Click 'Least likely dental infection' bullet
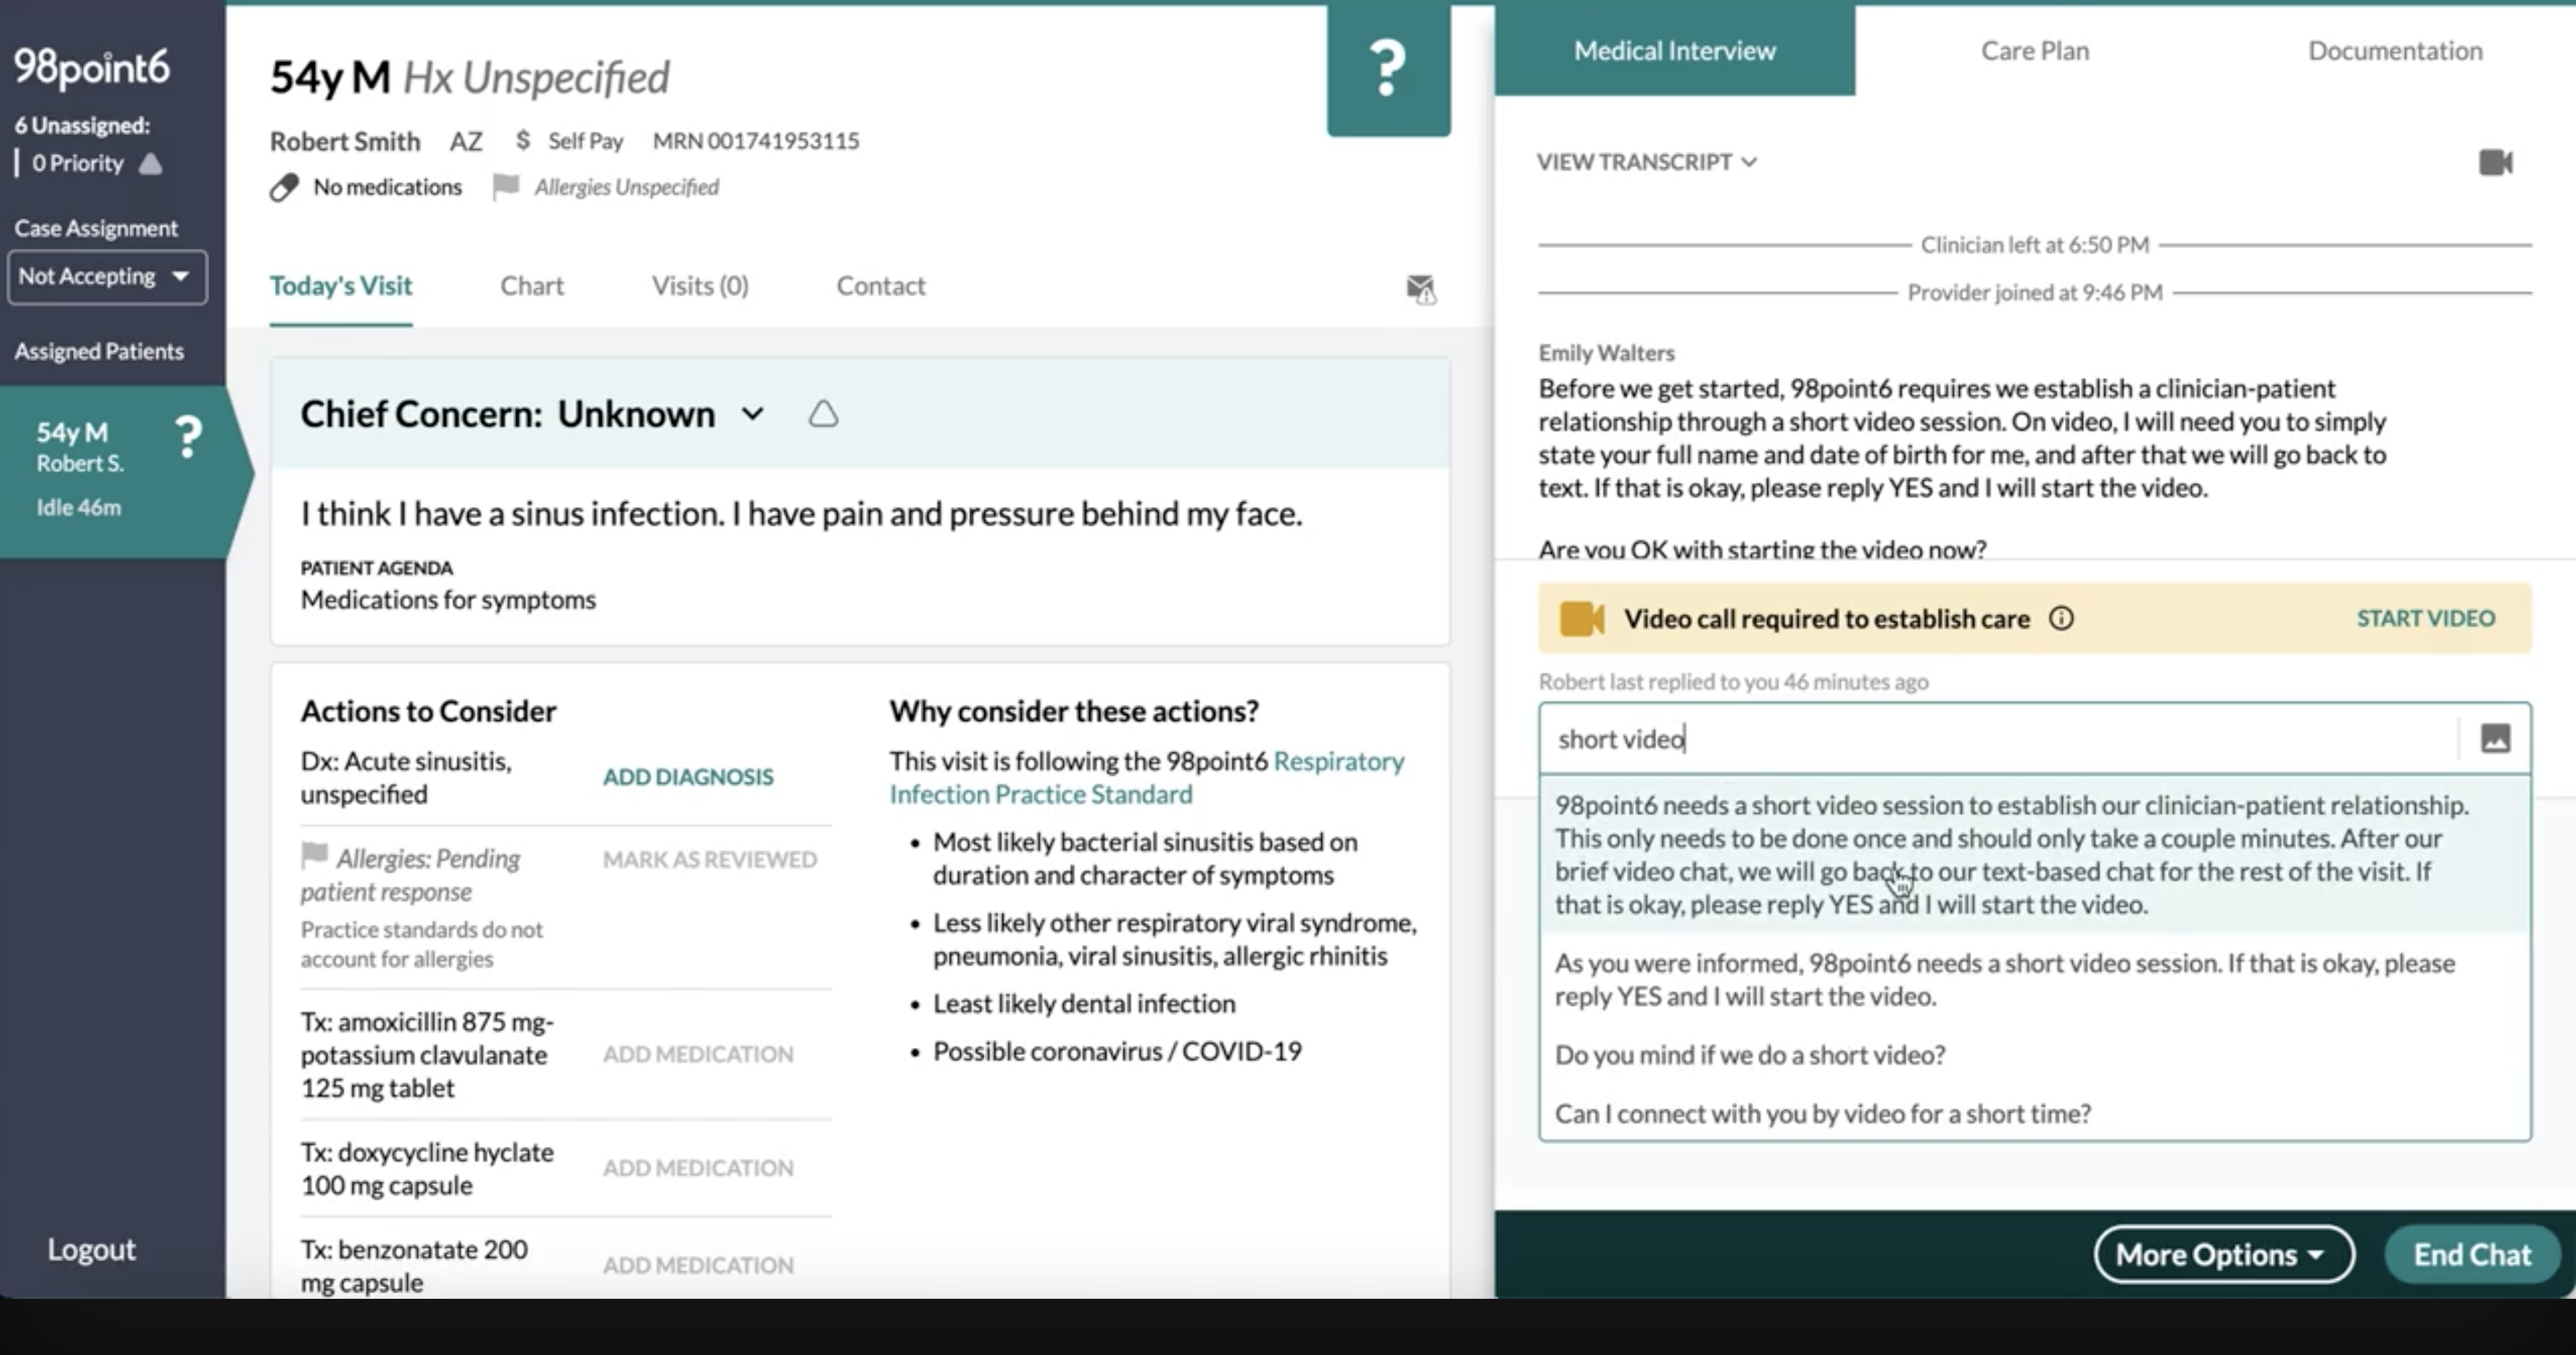2576x1355 pixels. 1084,1003
